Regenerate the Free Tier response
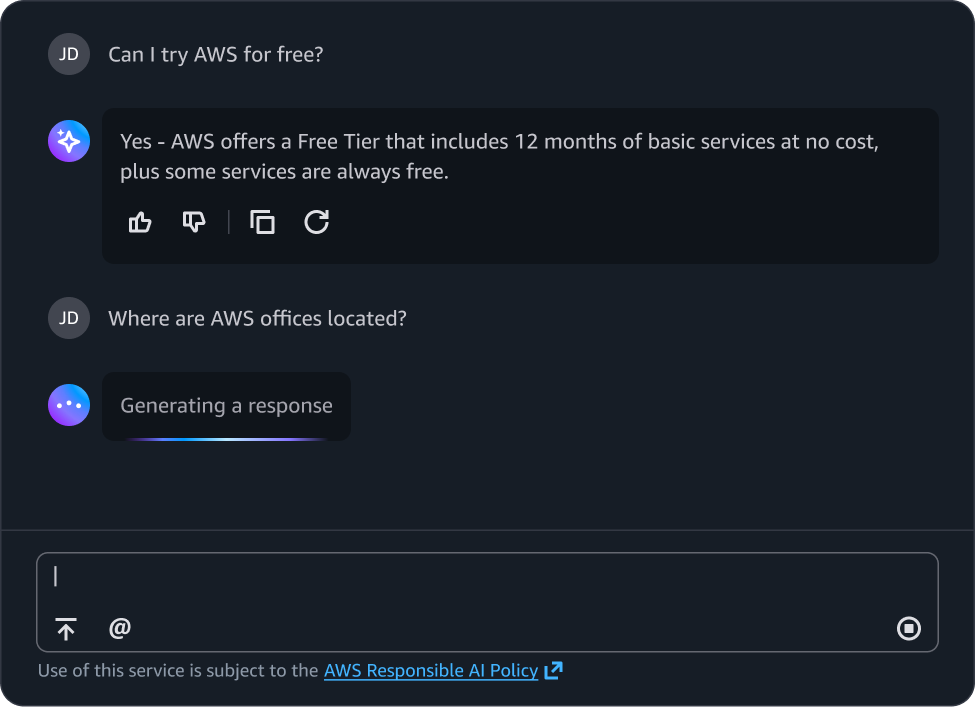 tap(316, 222)
